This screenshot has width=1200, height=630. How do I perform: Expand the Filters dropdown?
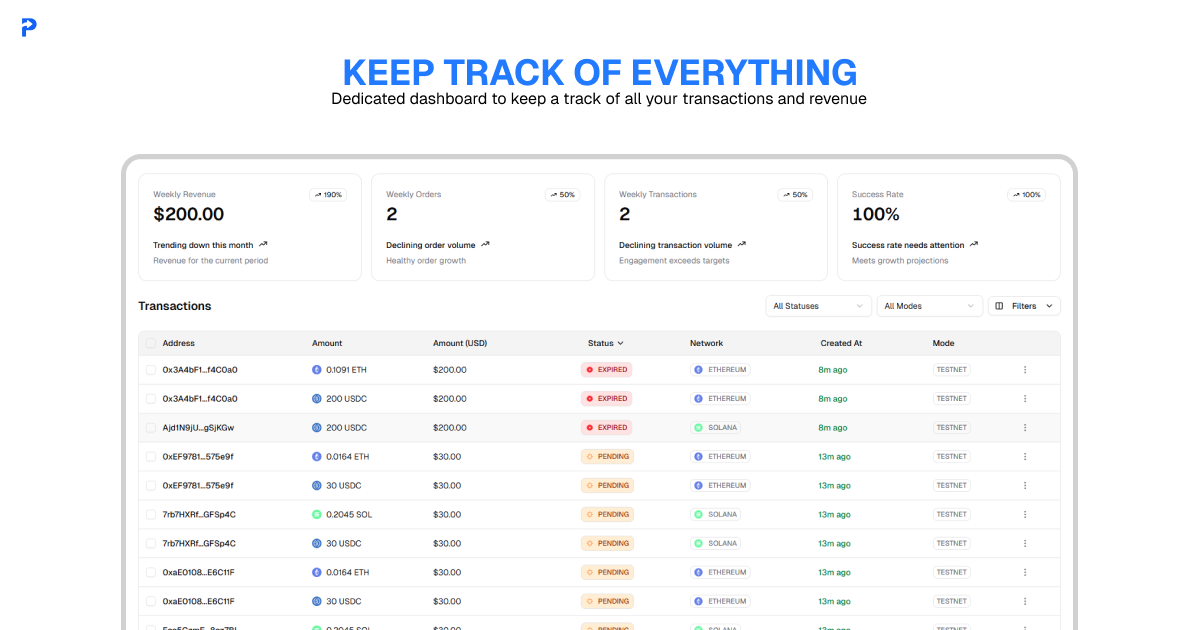click(1024, 306)
